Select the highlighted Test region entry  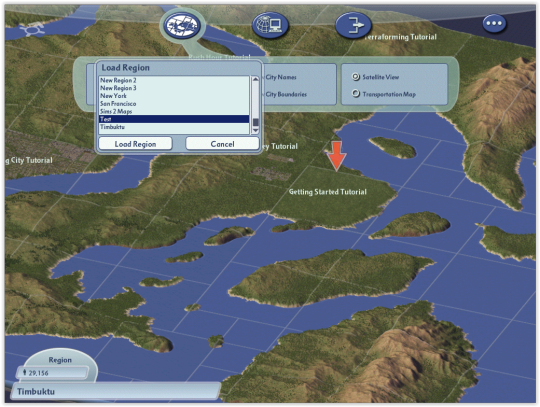(x=174, y=119)
